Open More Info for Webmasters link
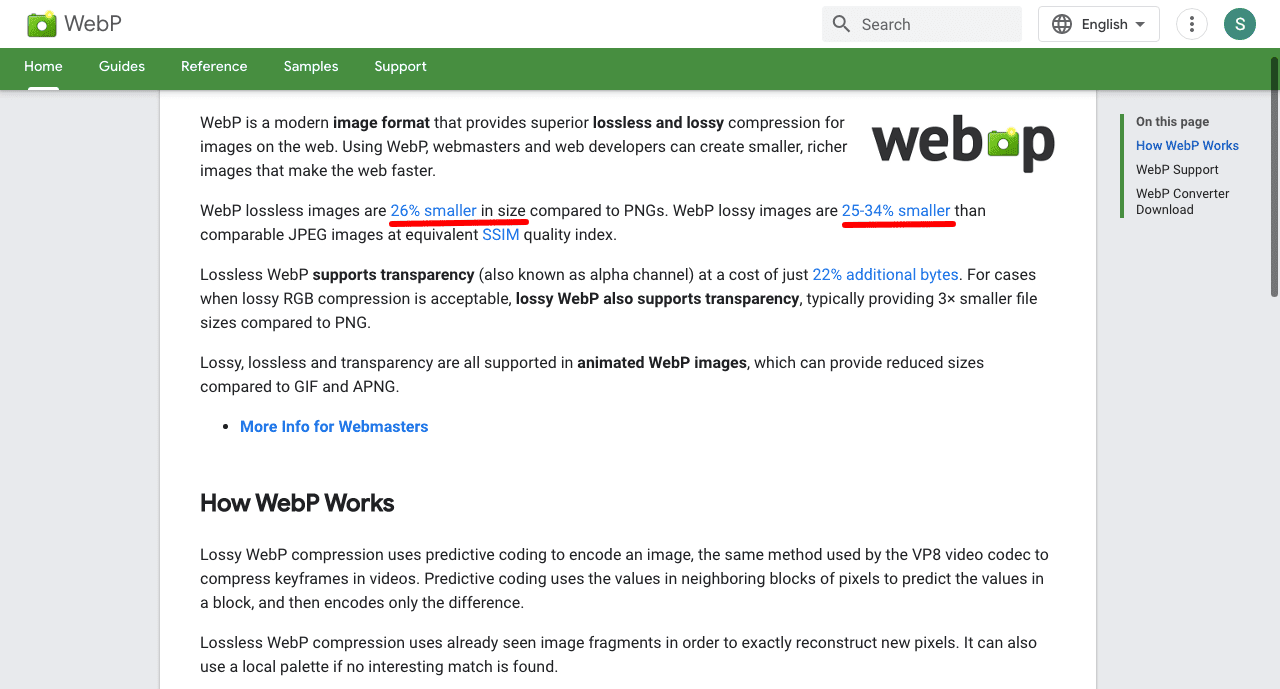 coord(334,427)
